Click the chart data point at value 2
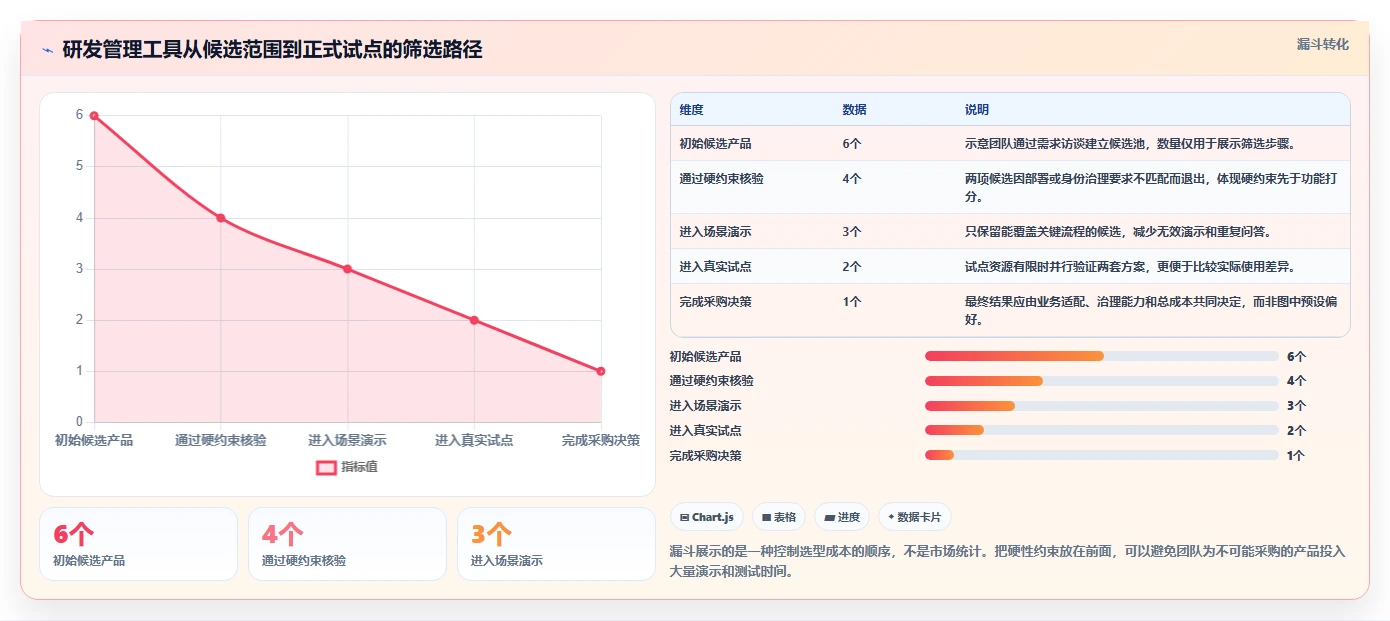The width and height of the screenshot is (1390, 621). (x=474, y=320)
